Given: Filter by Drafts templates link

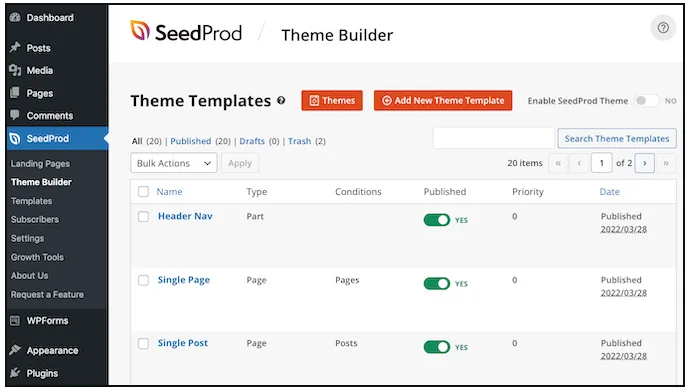Looking at the screenshot, I should [252, 141].
